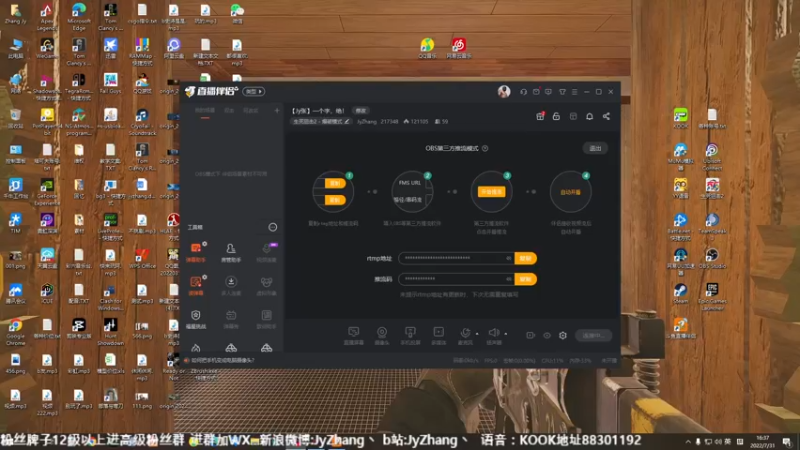Switch to the second scene tab
Viewport: 800px width, 450px height.
tap(230, 111)
